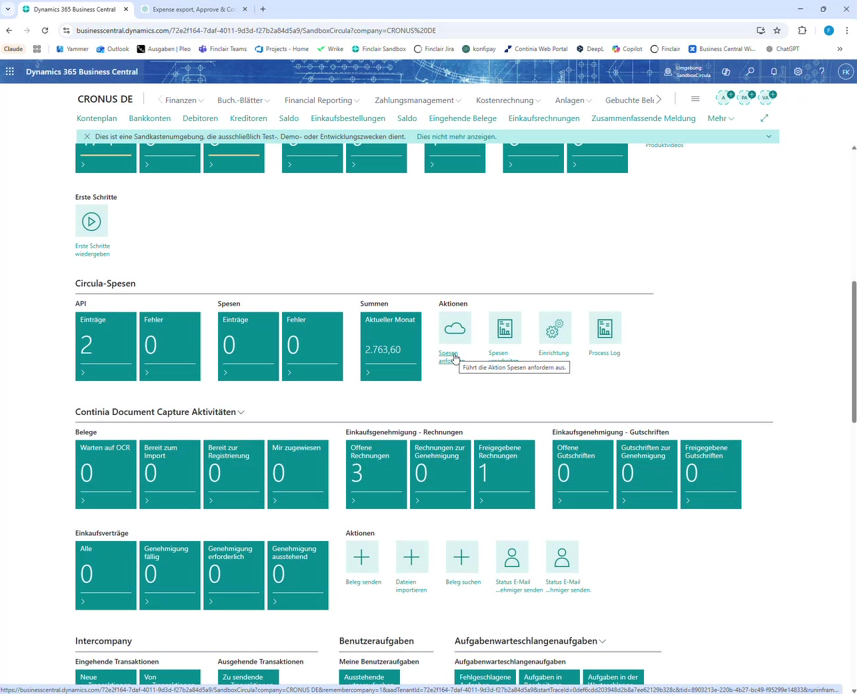Open the settings gear in header
The width and height of the screenshot is (857, 694).
(798, 72)
